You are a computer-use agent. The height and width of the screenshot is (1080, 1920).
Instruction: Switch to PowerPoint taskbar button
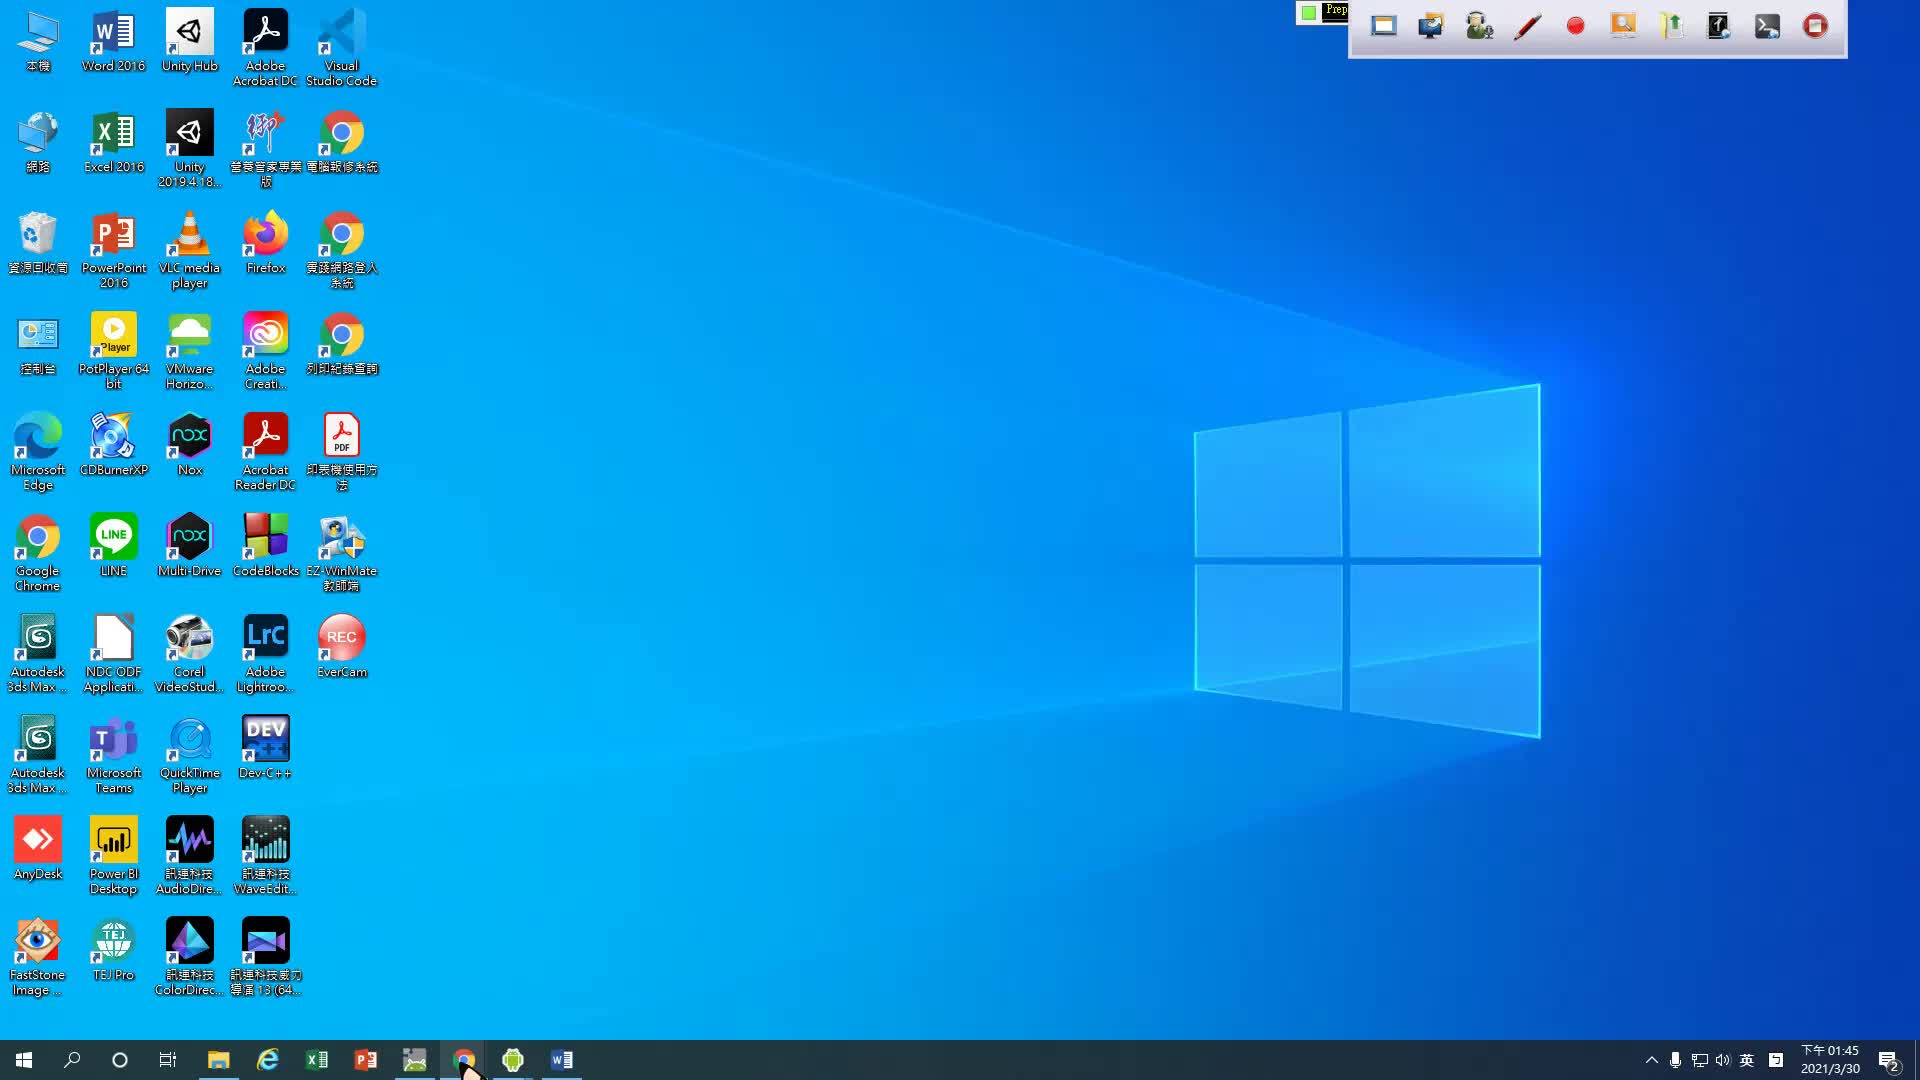pos(365,1060)
